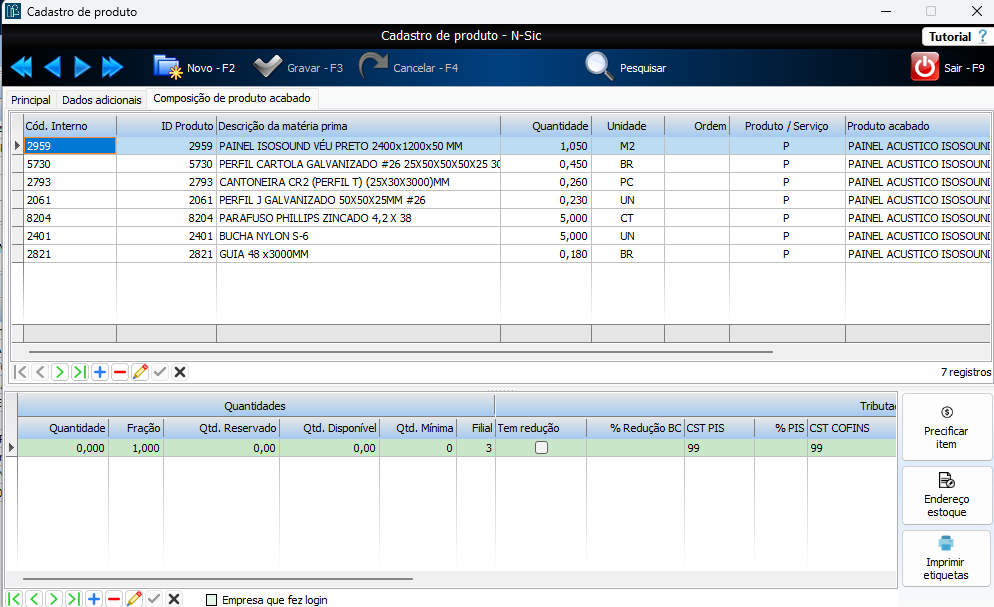Edit stock row with bottom pencil icon
The width and height of the screenshot is (994, 607).
coord(134,599)
